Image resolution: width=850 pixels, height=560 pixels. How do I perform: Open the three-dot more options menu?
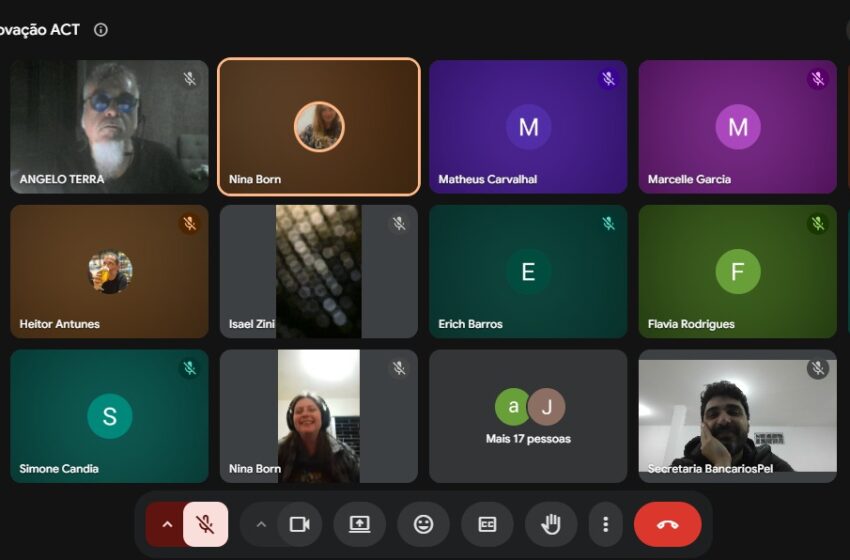click(606, 524)
